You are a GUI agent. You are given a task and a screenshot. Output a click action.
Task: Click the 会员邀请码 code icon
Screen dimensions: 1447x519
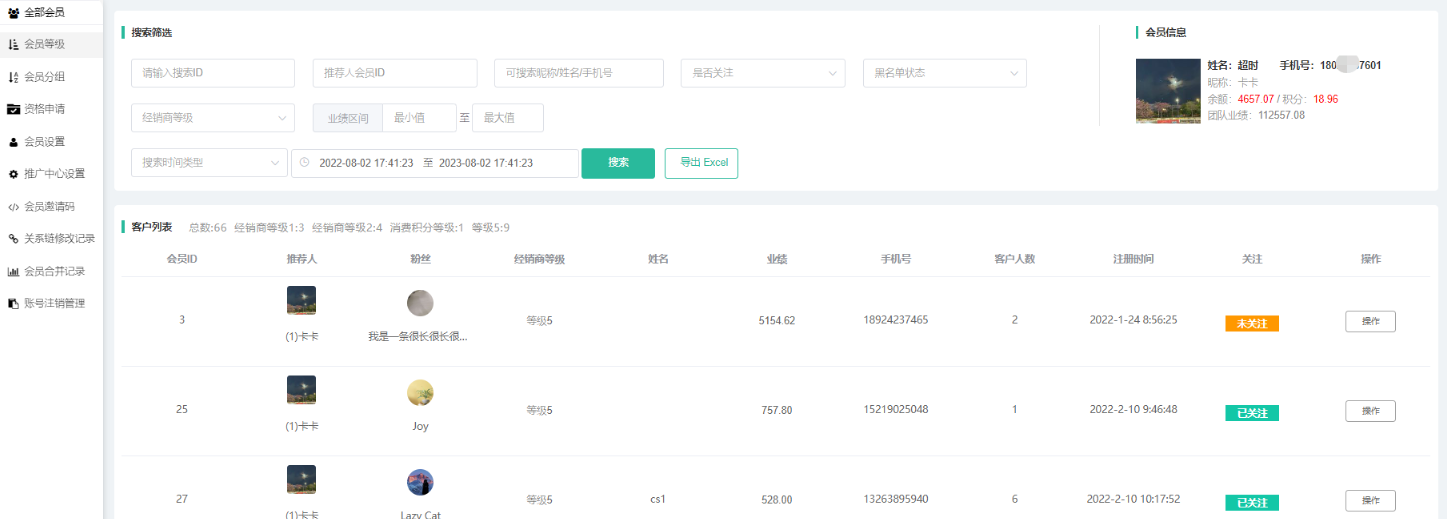13,207
